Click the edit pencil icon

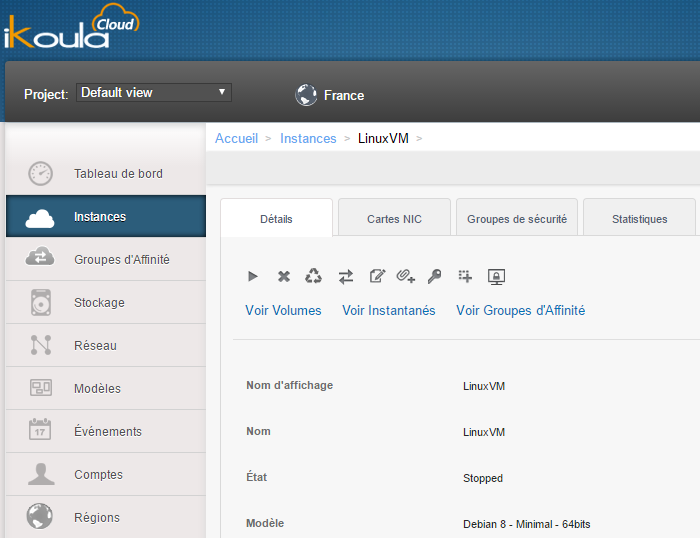(377, 276)
